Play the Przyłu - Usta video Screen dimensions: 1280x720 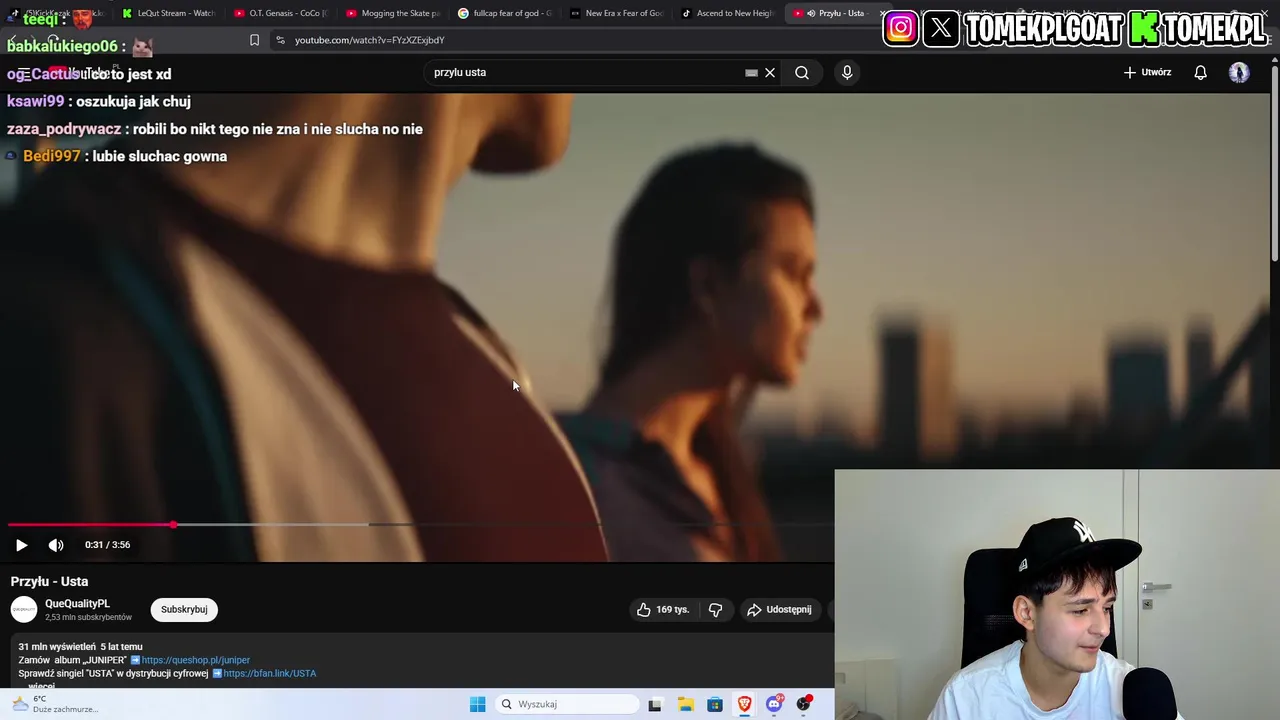tap(21, 545)
